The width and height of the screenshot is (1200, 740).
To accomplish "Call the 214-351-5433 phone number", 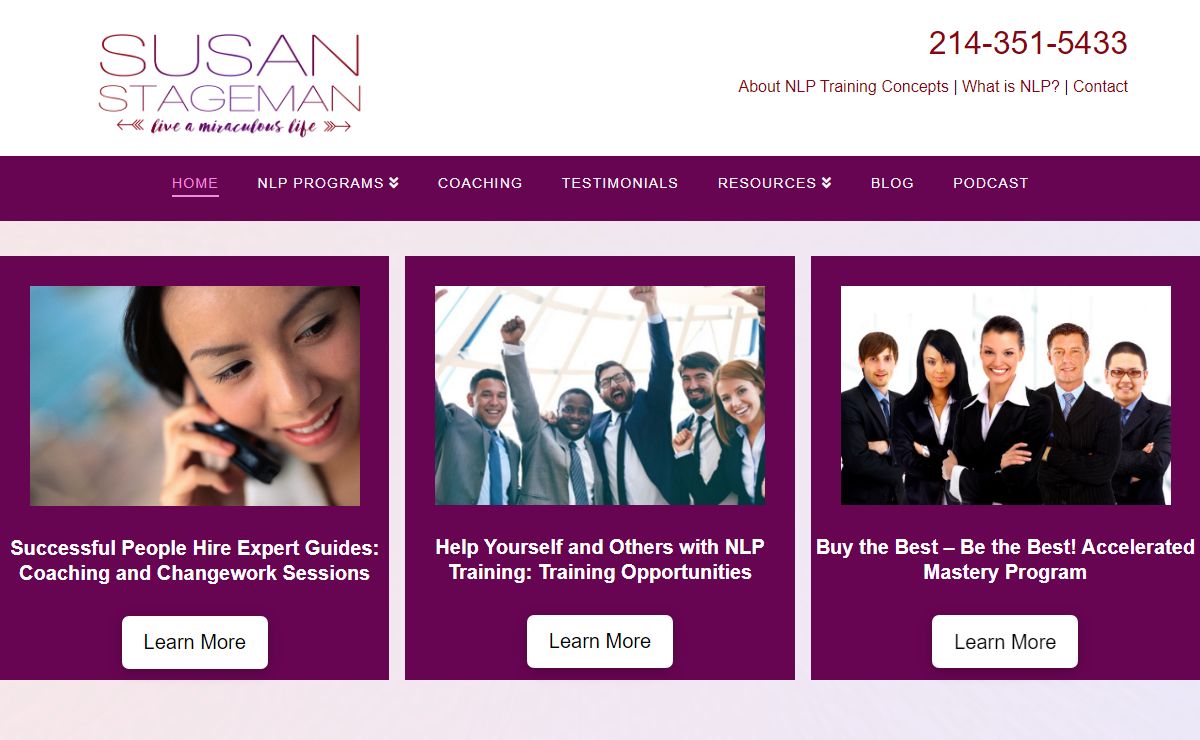I will 1028,43.
